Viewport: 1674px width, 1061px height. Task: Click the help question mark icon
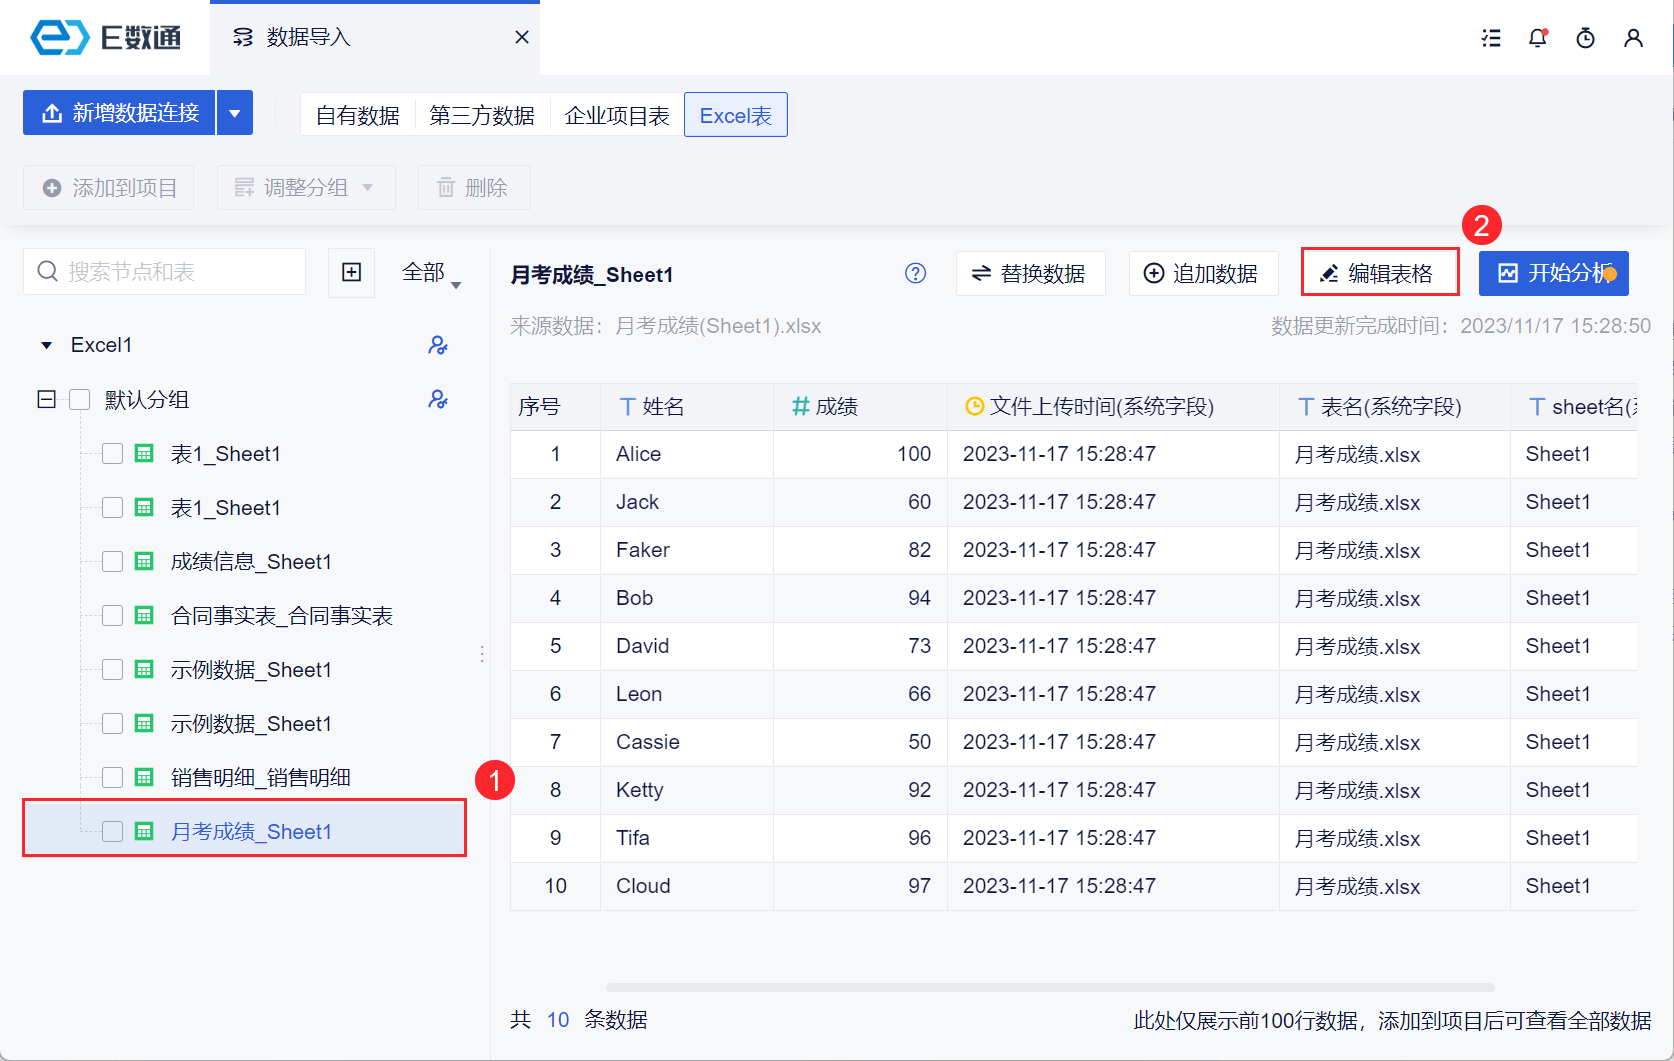tap(916, 273)
